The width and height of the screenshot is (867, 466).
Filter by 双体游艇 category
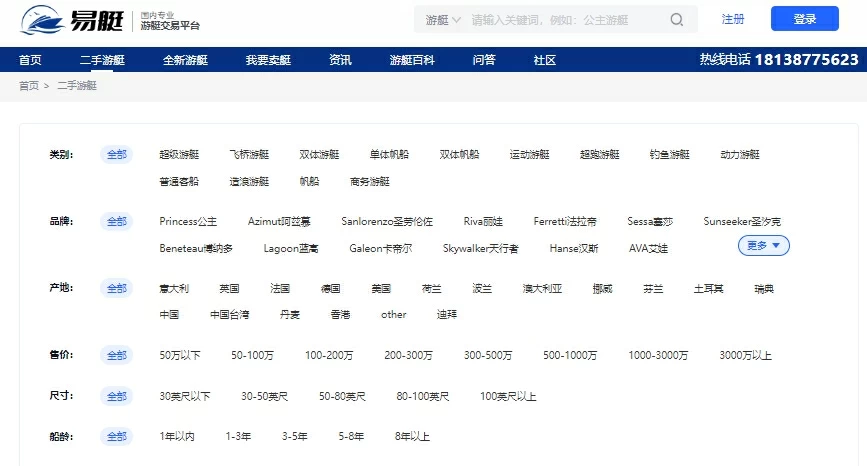tap(319, 154)
